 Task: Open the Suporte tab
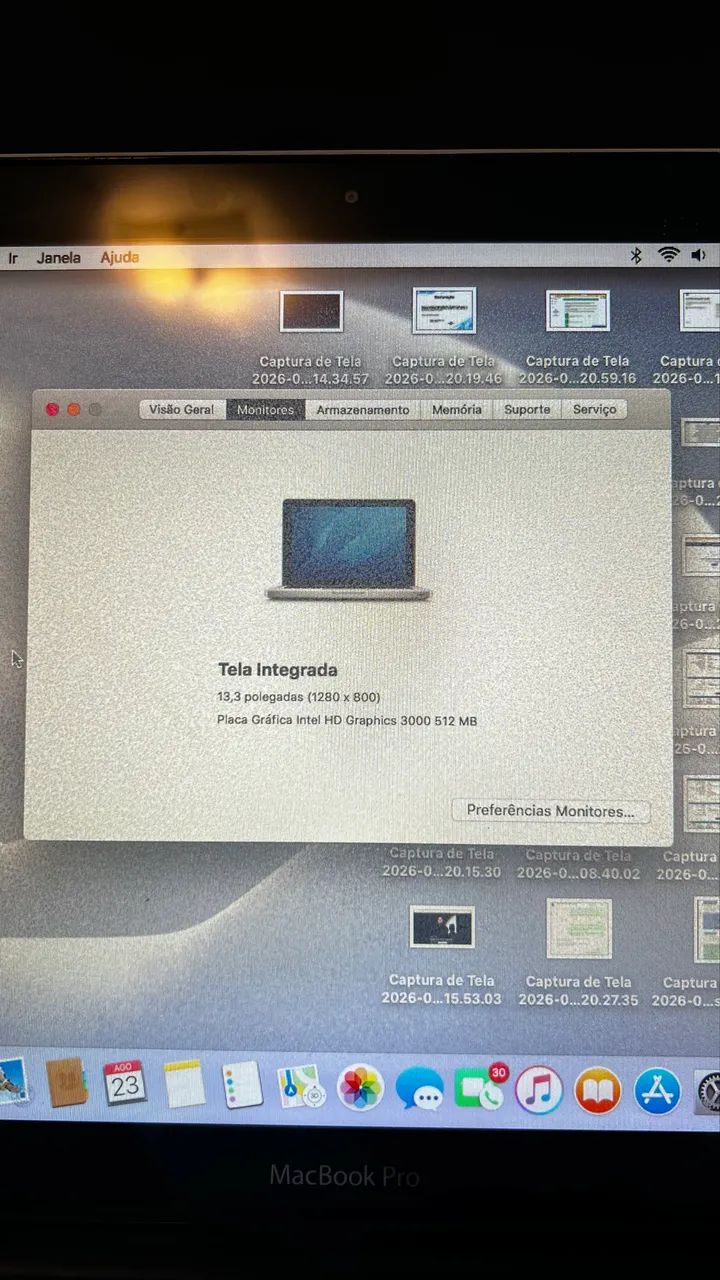527,409
